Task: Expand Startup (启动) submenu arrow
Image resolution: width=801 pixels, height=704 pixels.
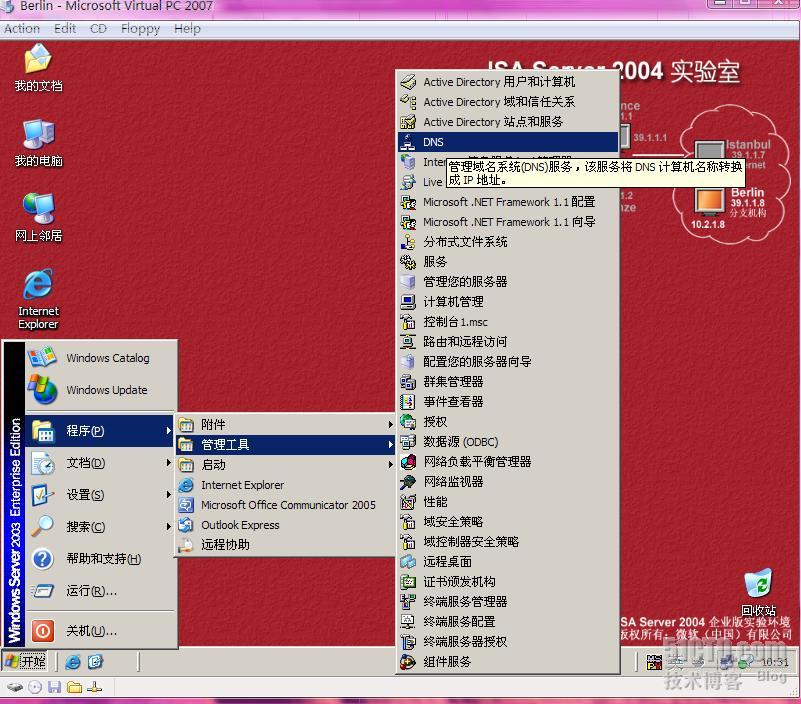Action: pos(390,464)
